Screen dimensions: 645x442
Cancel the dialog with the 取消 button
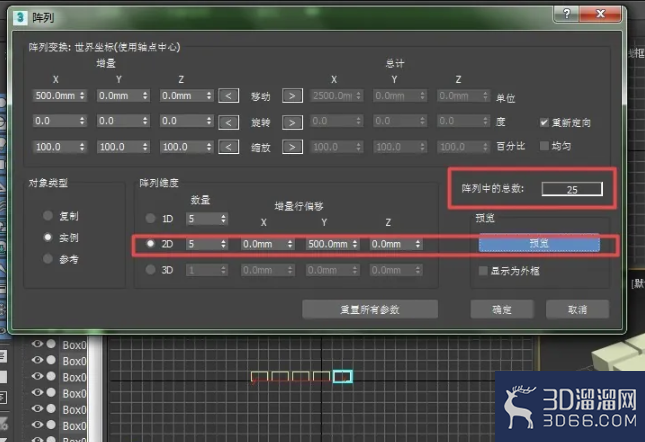pos(577,309)
